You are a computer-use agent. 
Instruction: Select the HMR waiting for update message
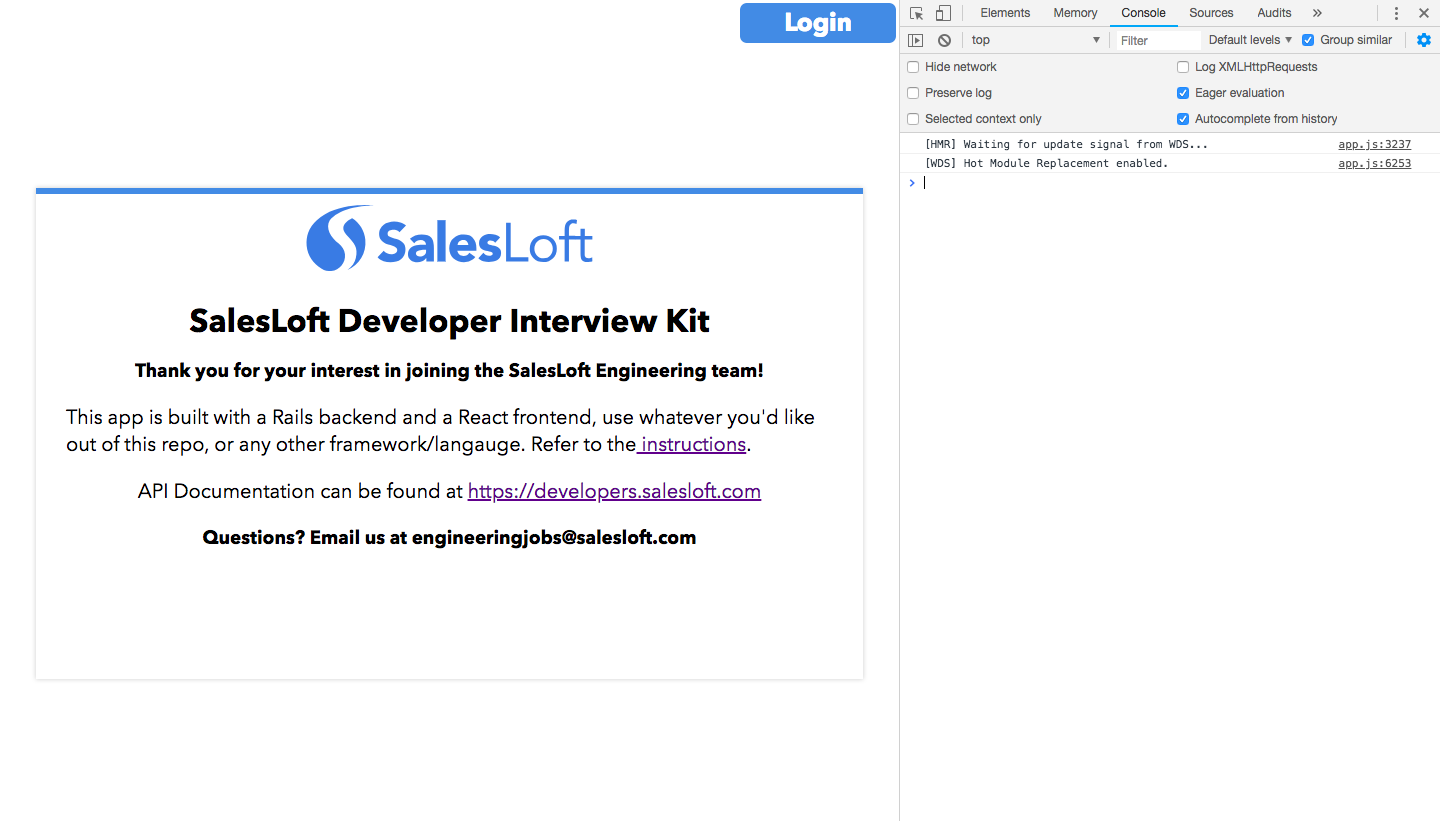(x=1066, y=144)
